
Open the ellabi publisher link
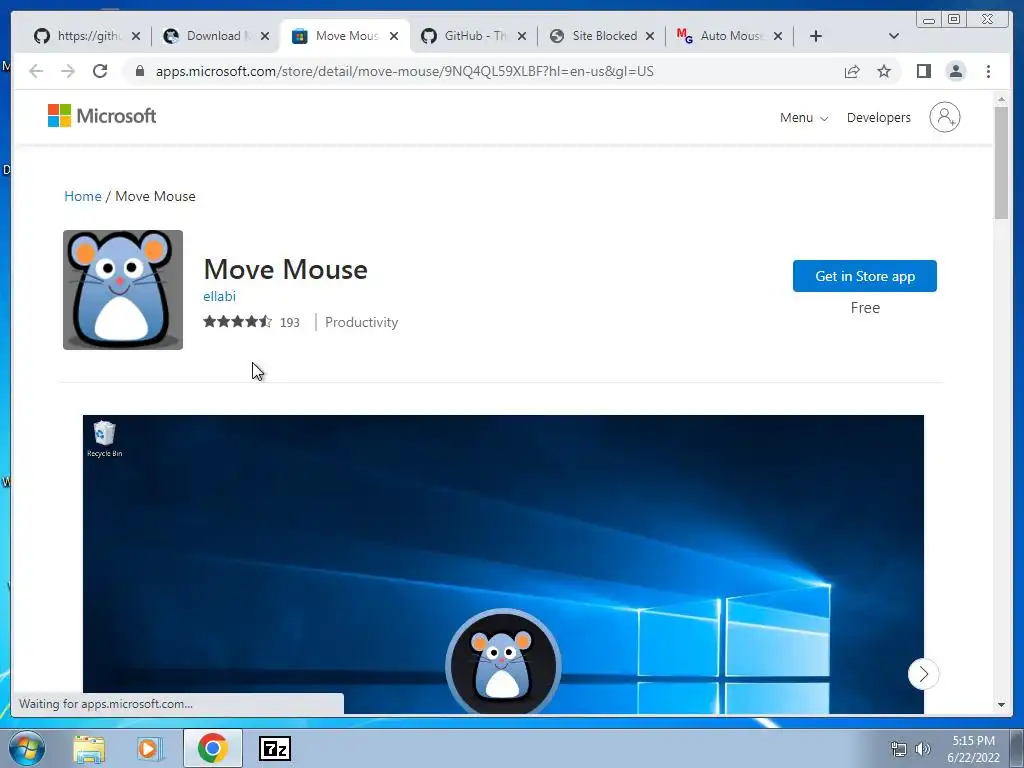point(219,296)
